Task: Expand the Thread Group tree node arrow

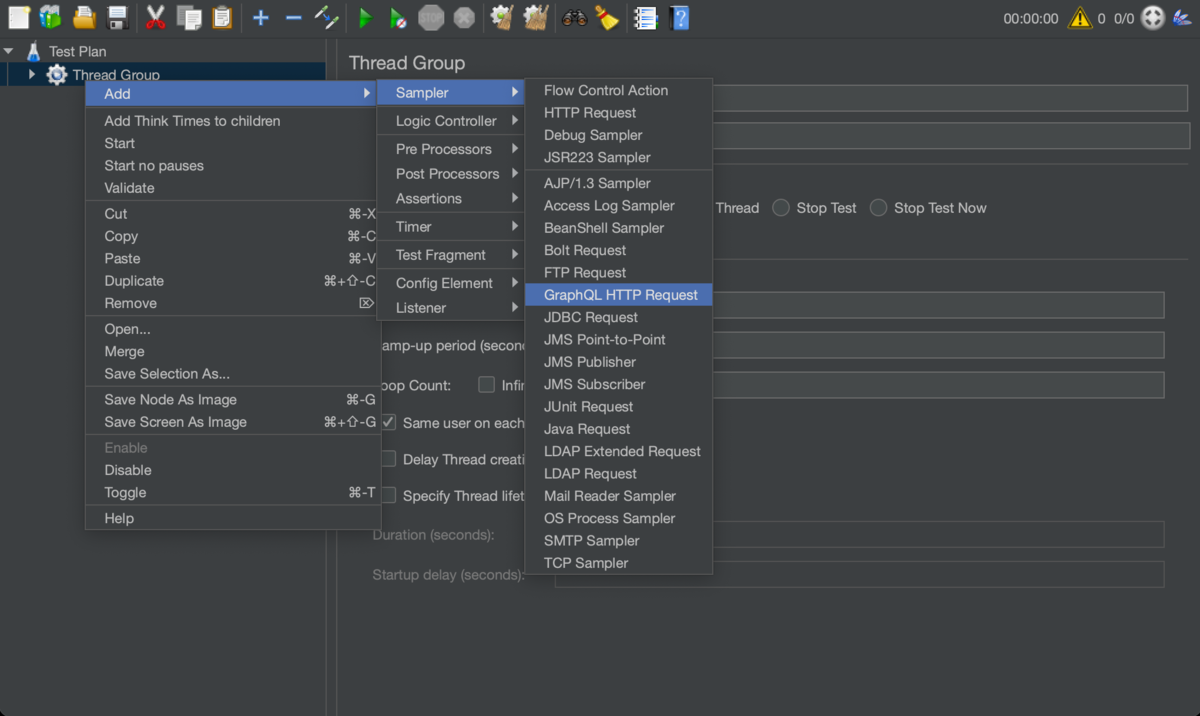Action: click(32, 75)
